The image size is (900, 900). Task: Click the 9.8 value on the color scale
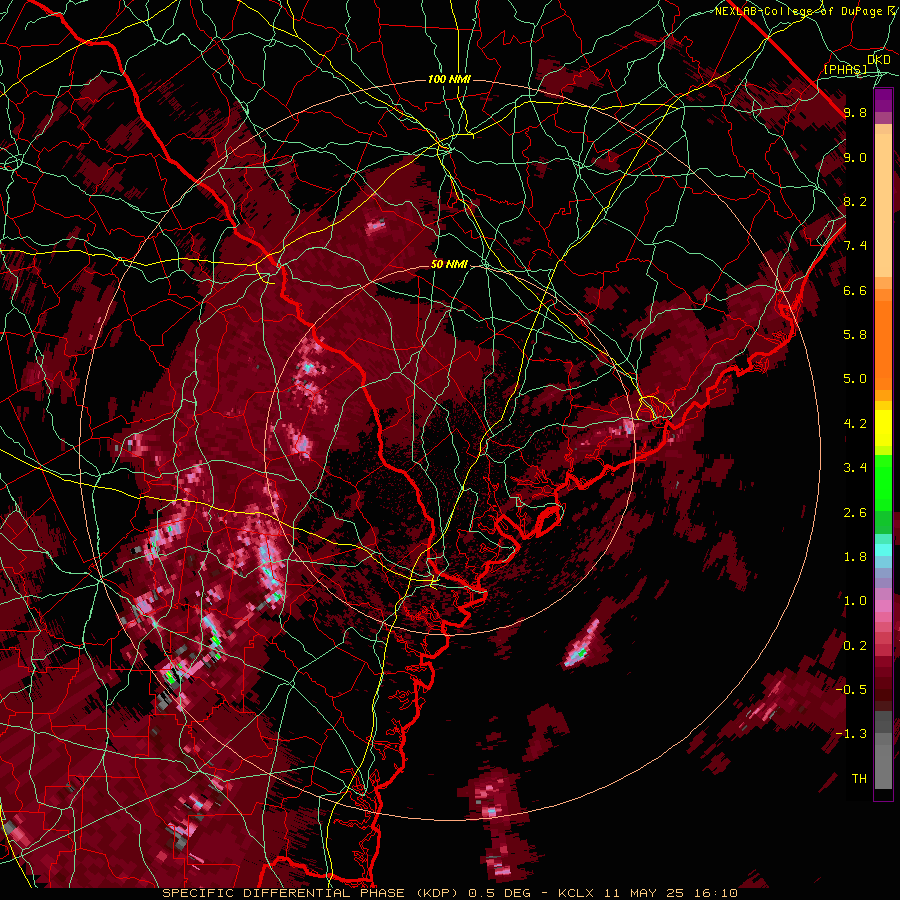click(x=855, y=112)
